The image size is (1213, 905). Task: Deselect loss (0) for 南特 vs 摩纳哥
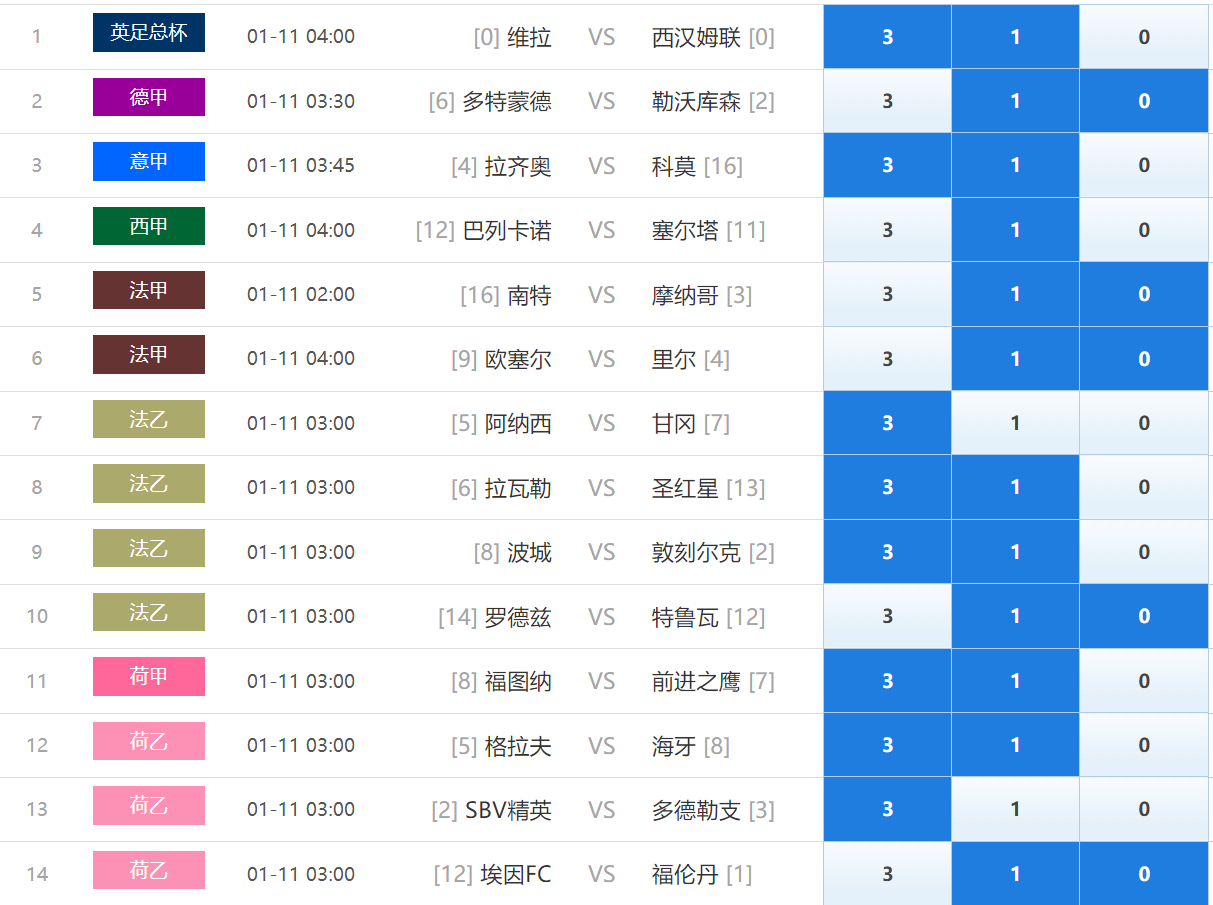pos(1144,294)
